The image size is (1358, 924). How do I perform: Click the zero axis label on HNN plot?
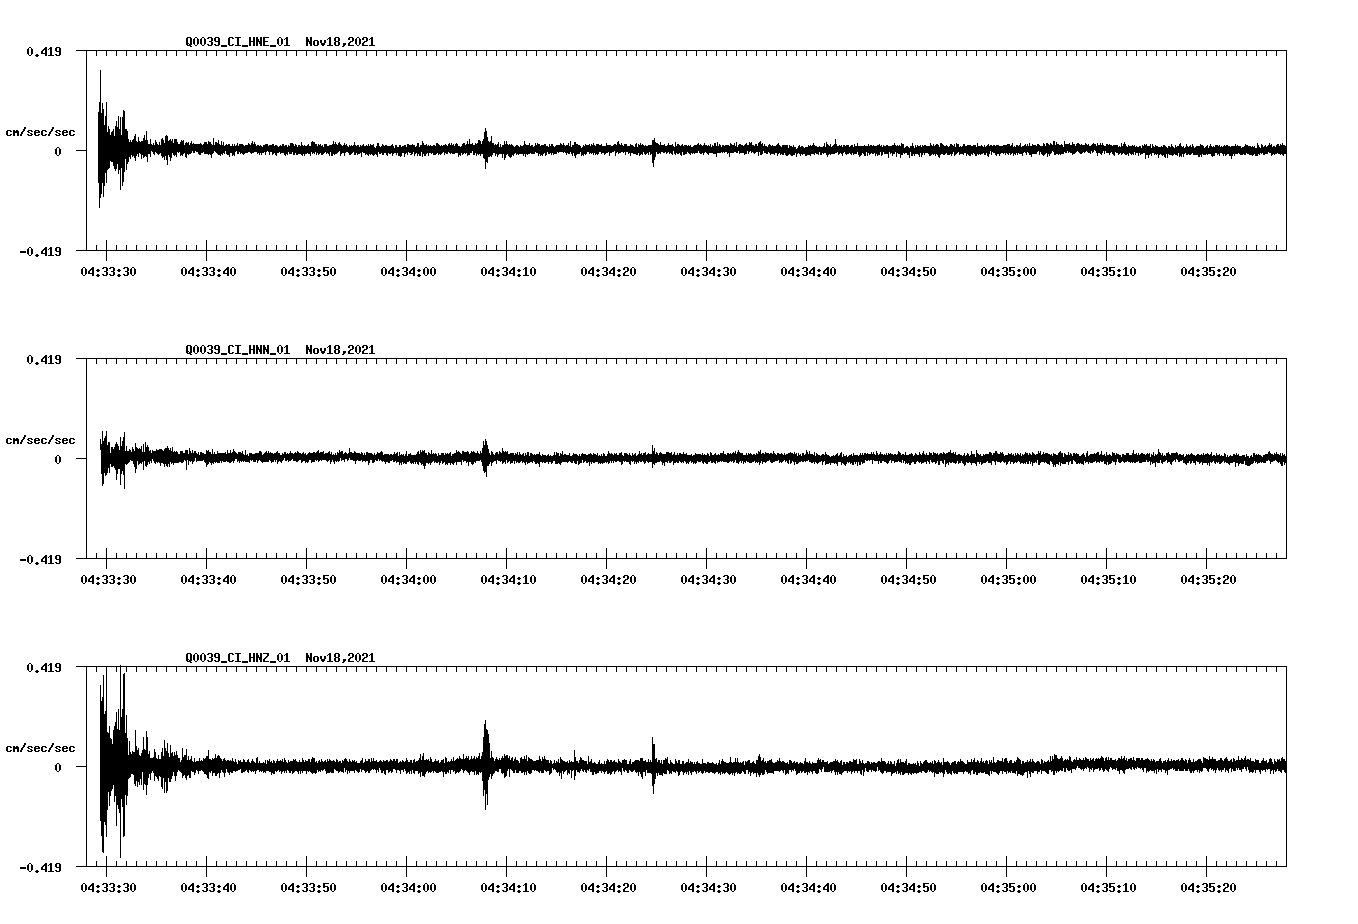point(58,459)
